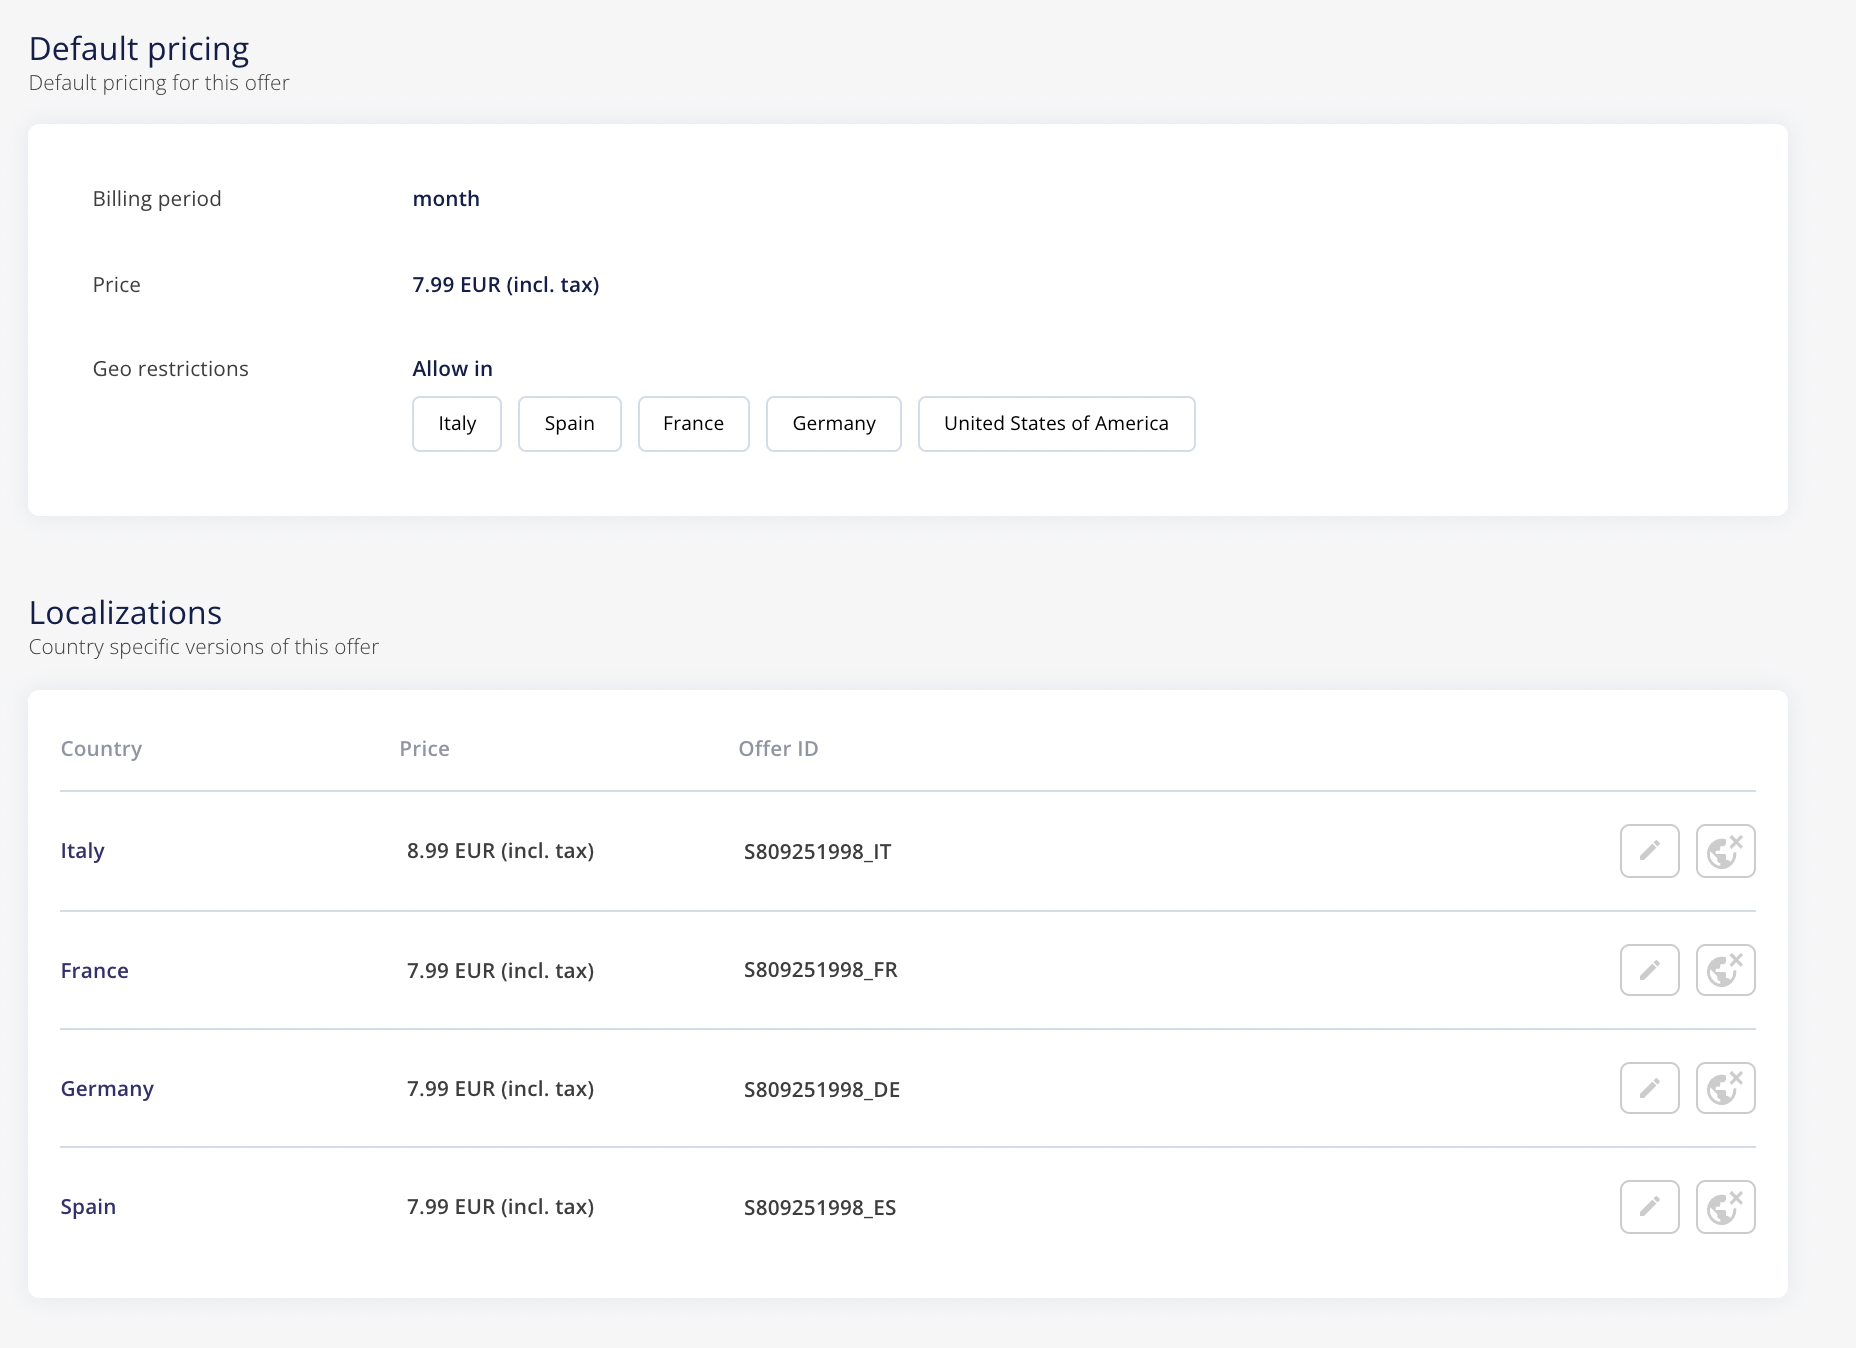
Task: Click the Default pricing heading
Action: 139,49
